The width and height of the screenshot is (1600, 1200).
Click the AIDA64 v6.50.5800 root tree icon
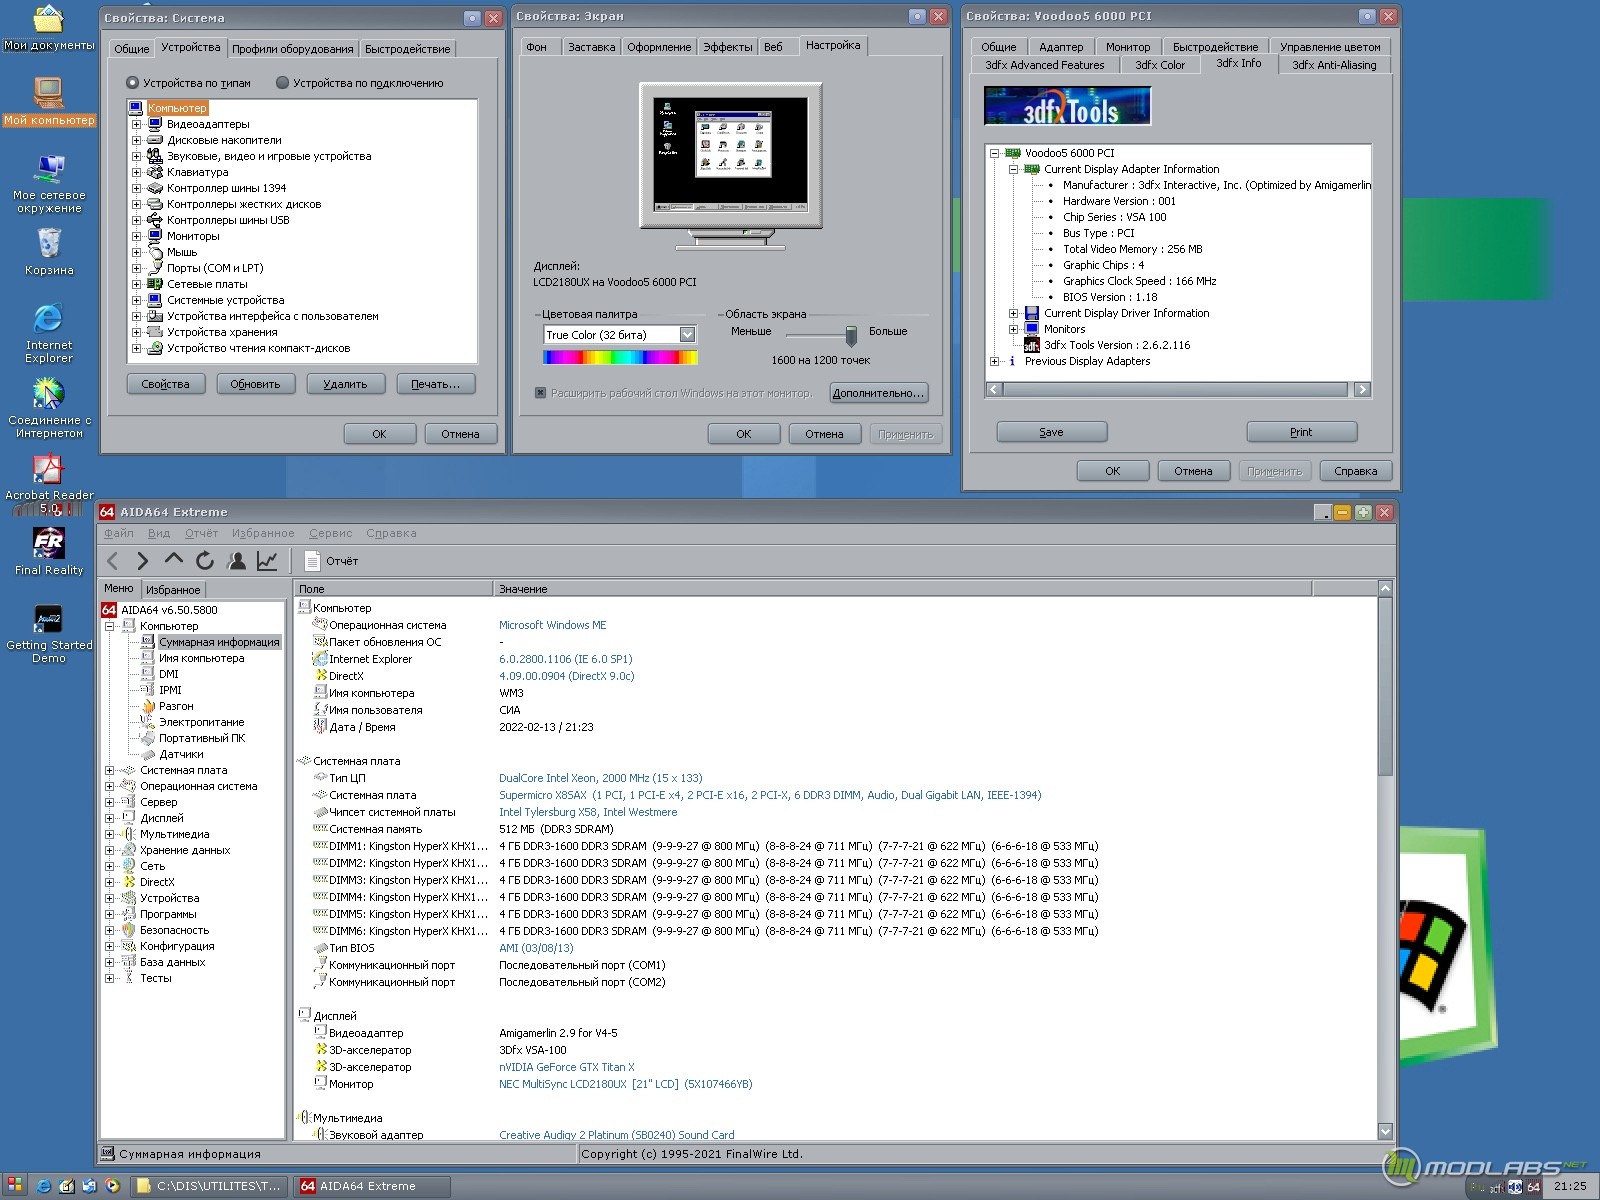click(x=109, y=610)
